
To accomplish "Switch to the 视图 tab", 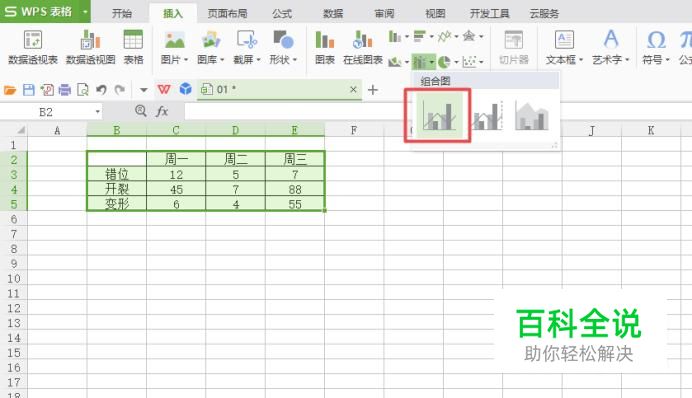I will coord(435,14).
